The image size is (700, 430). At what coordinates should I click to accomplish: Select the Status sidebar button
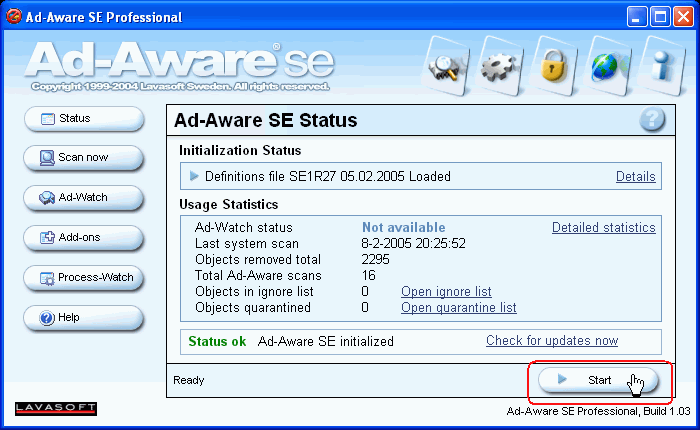(x=84, y=119)
